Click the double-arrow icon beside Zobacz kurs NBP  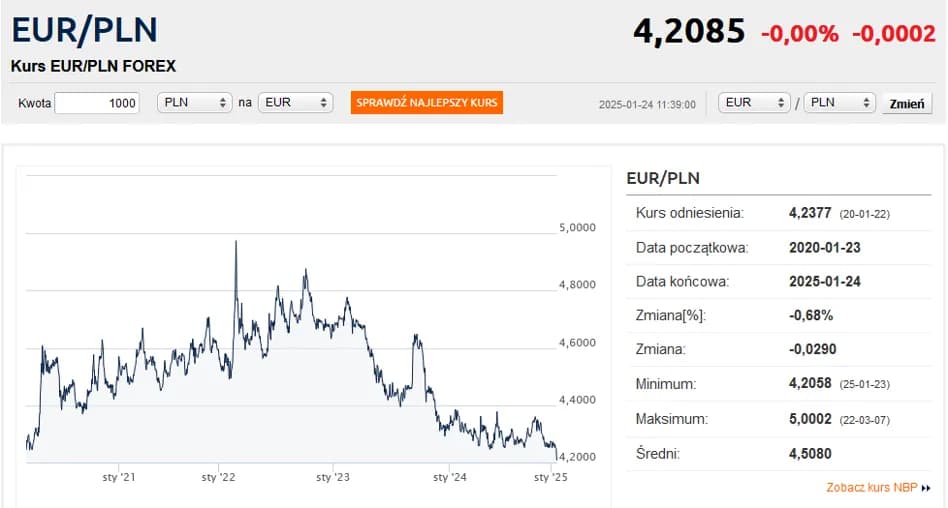pos(926,488)
